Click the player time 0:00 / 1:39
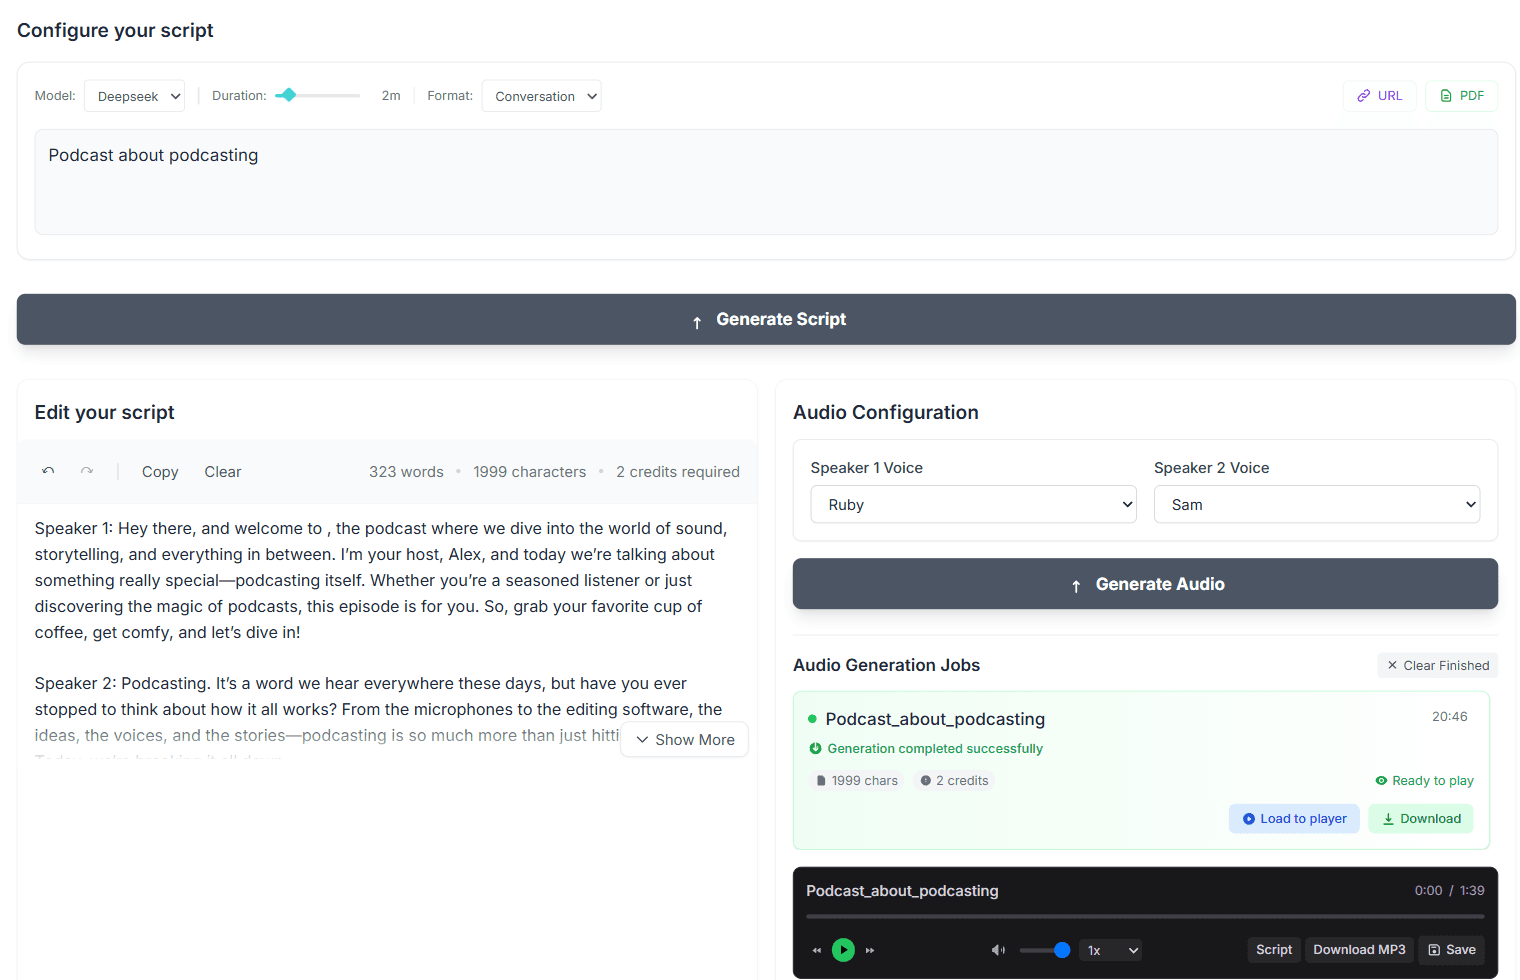The image size is (1520, 980). click(x=1449, y=891)
